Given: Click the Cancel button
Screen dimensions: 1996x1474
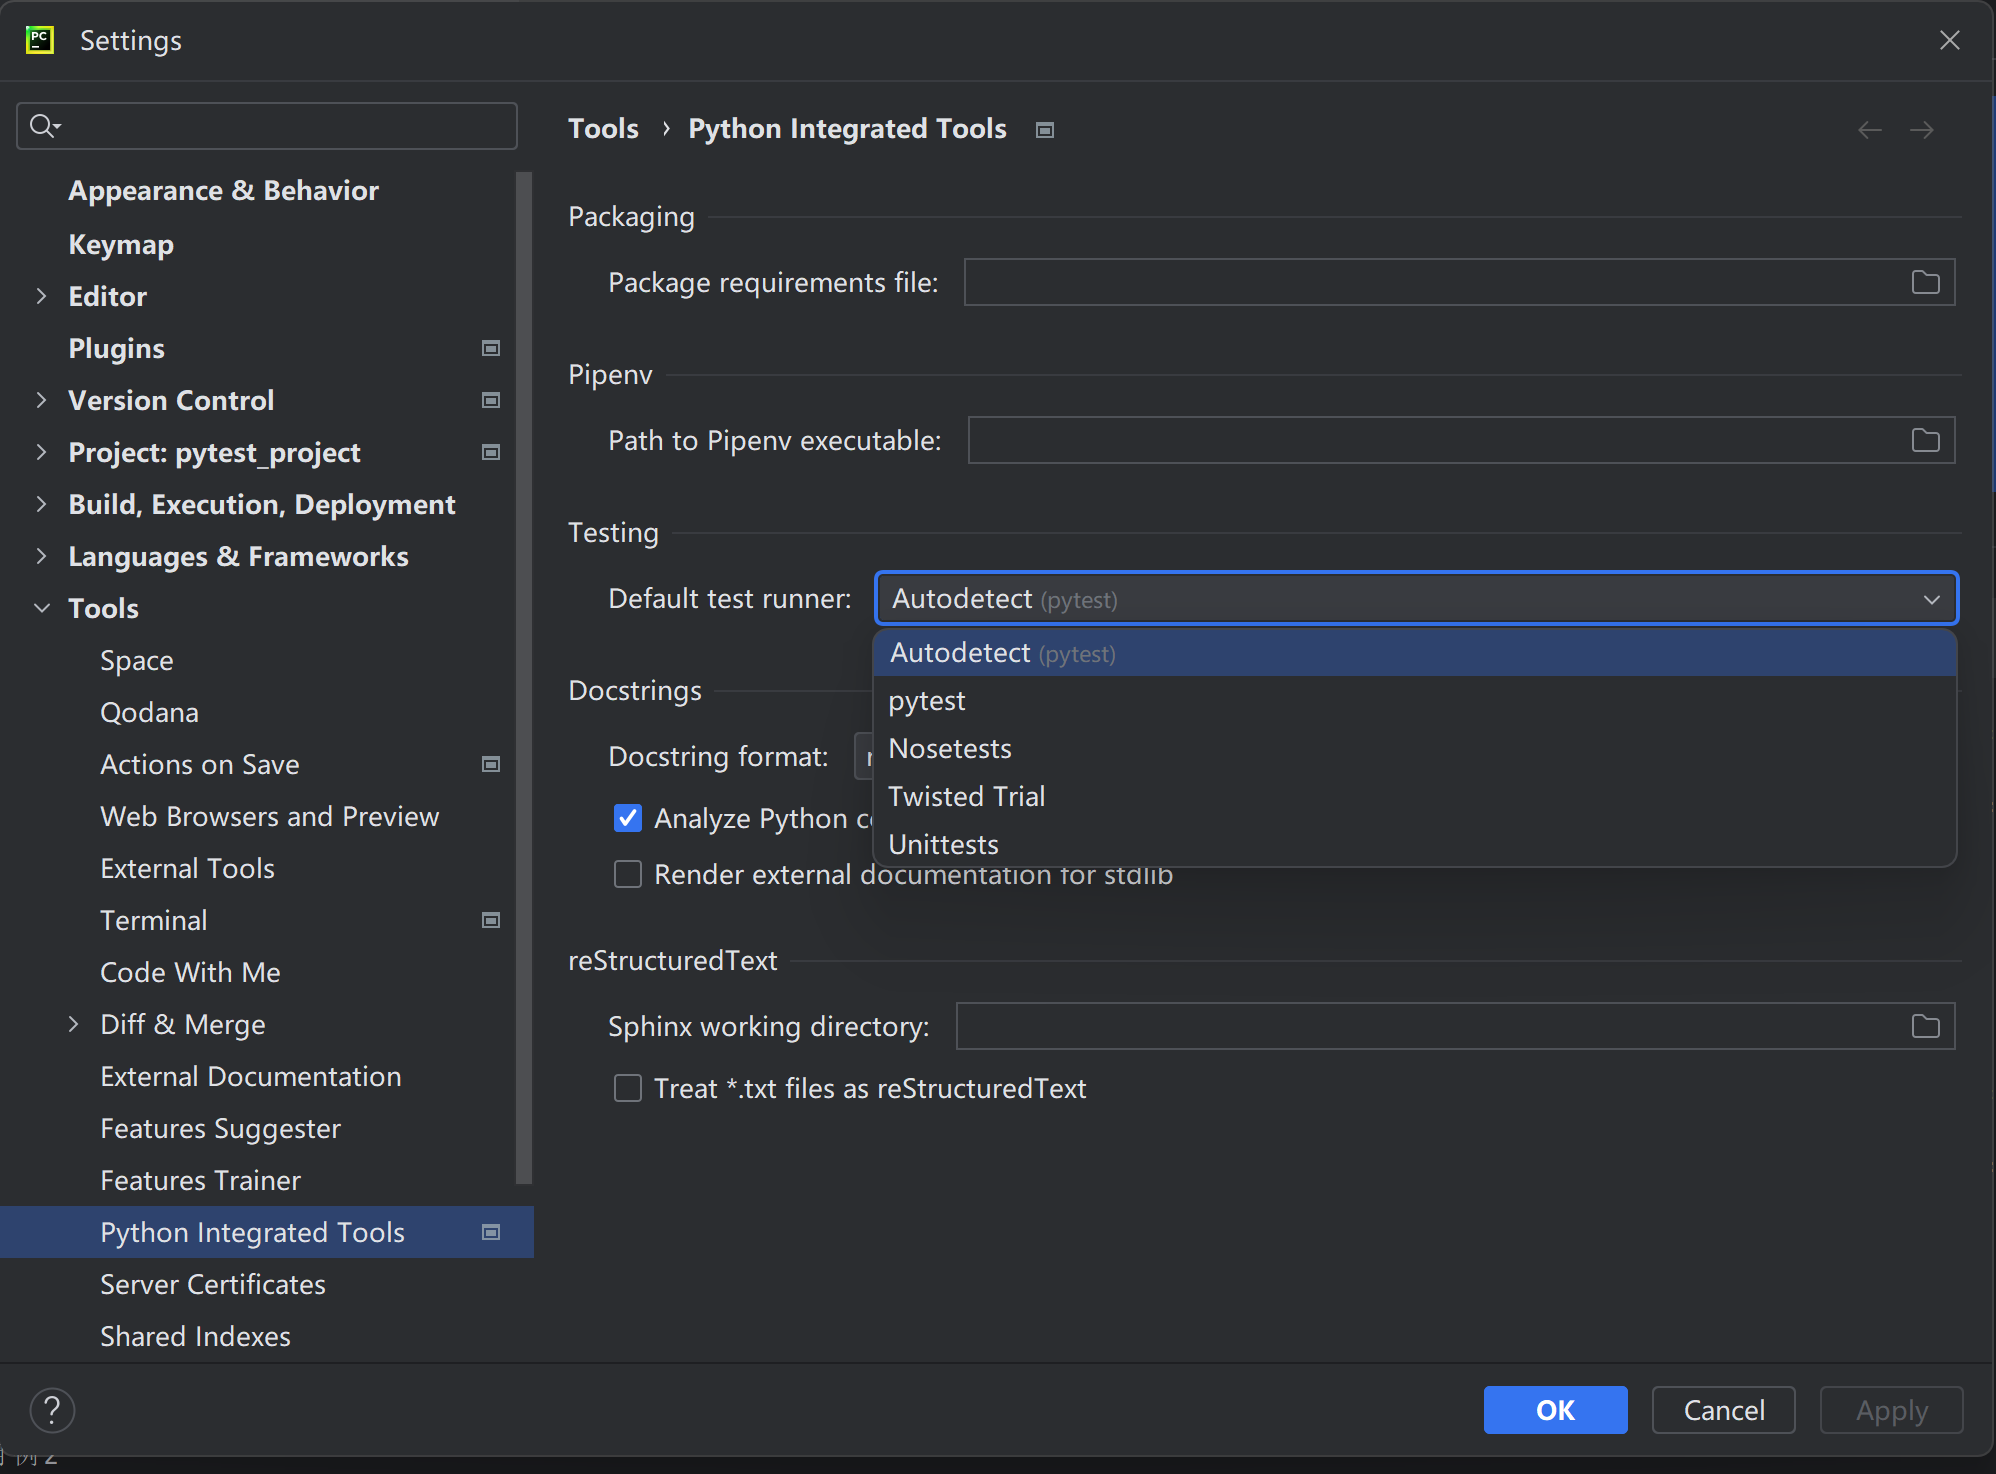Looking at the screenshot, I should pos(1723,1410).
